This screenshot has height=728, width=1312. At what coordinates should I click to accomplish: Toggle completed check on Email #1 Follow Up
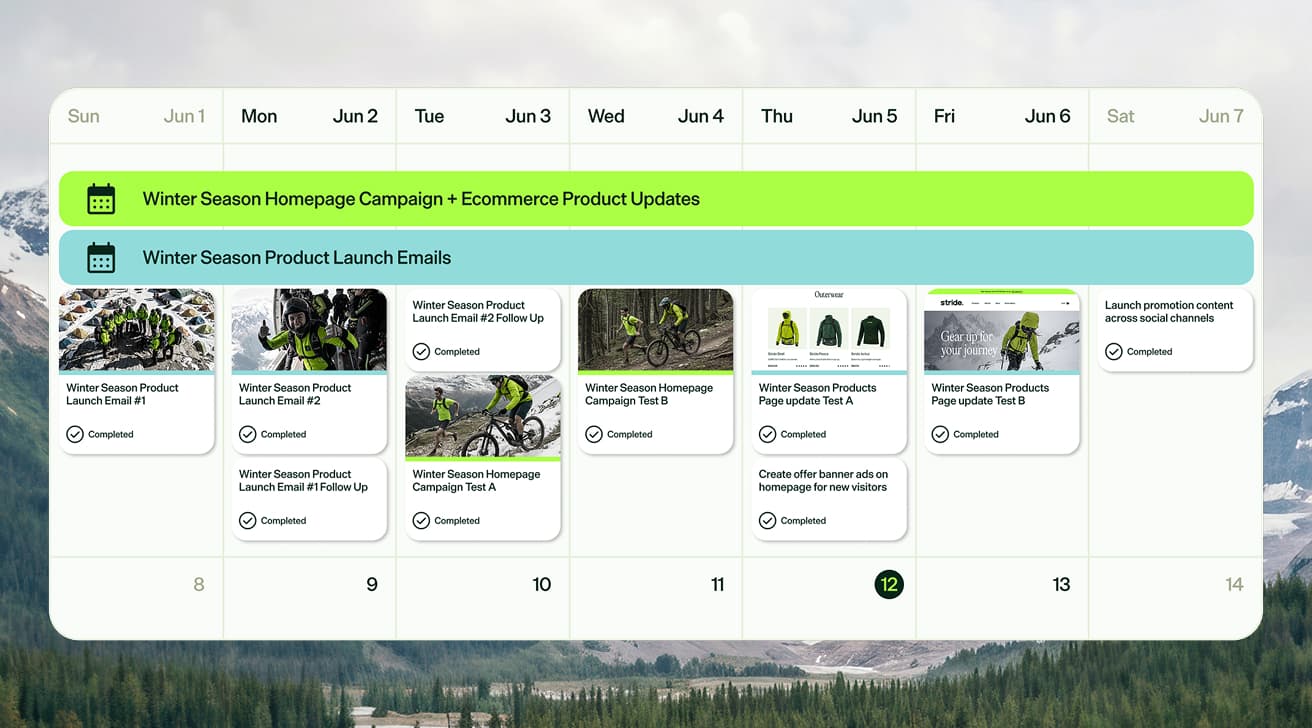click(248, 521)
